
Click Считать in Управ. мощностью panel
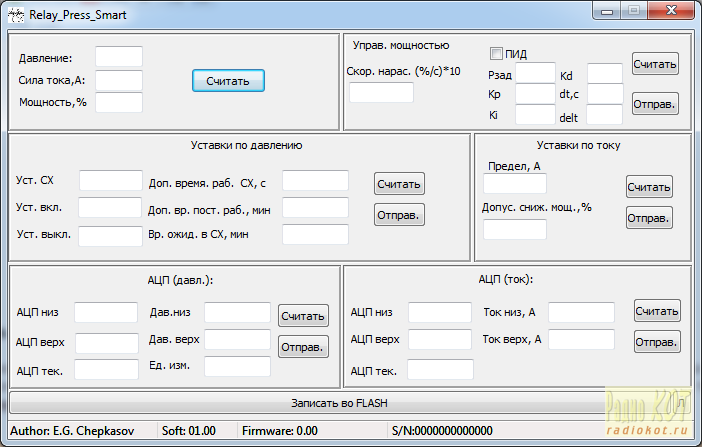pyautogui.click(x=655, y=64)
